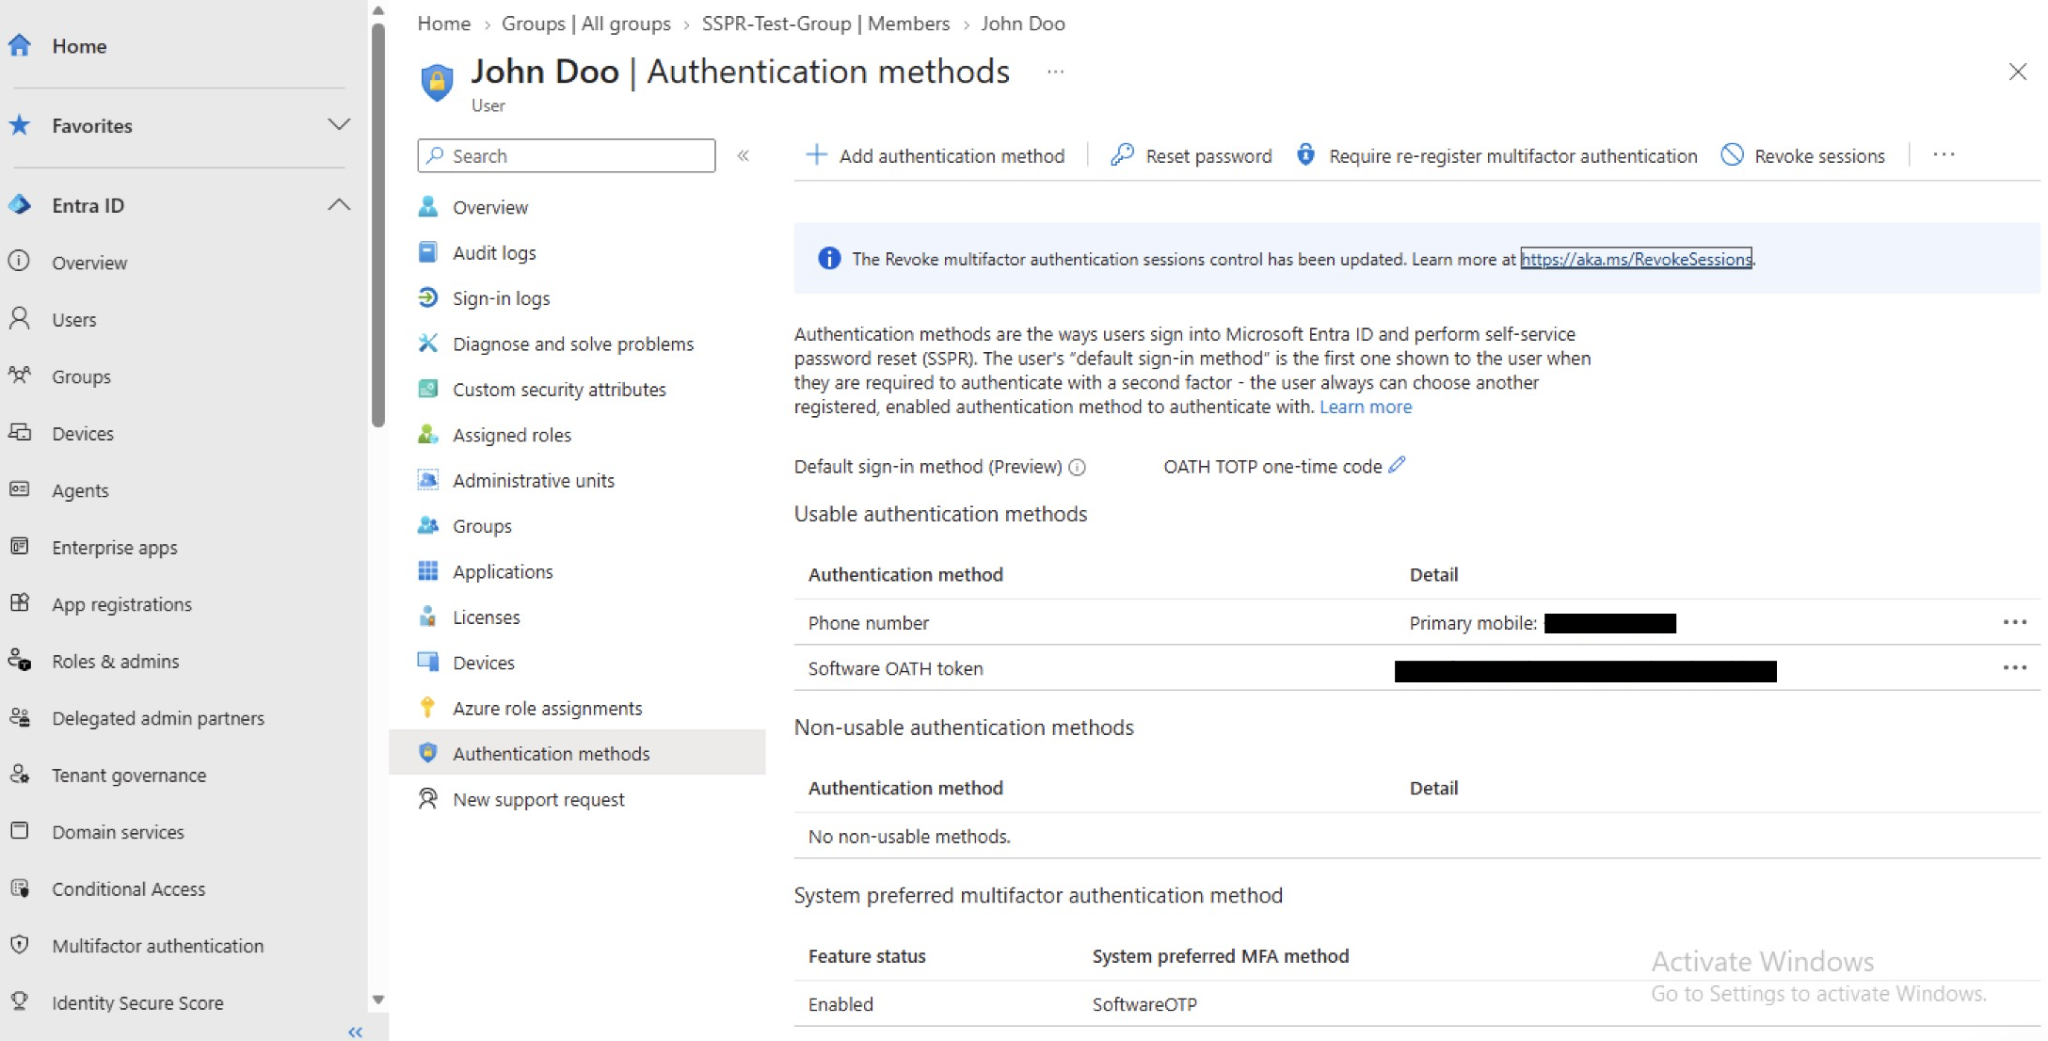Open New support request
2048x1041 pixels.
click(538, 799)
